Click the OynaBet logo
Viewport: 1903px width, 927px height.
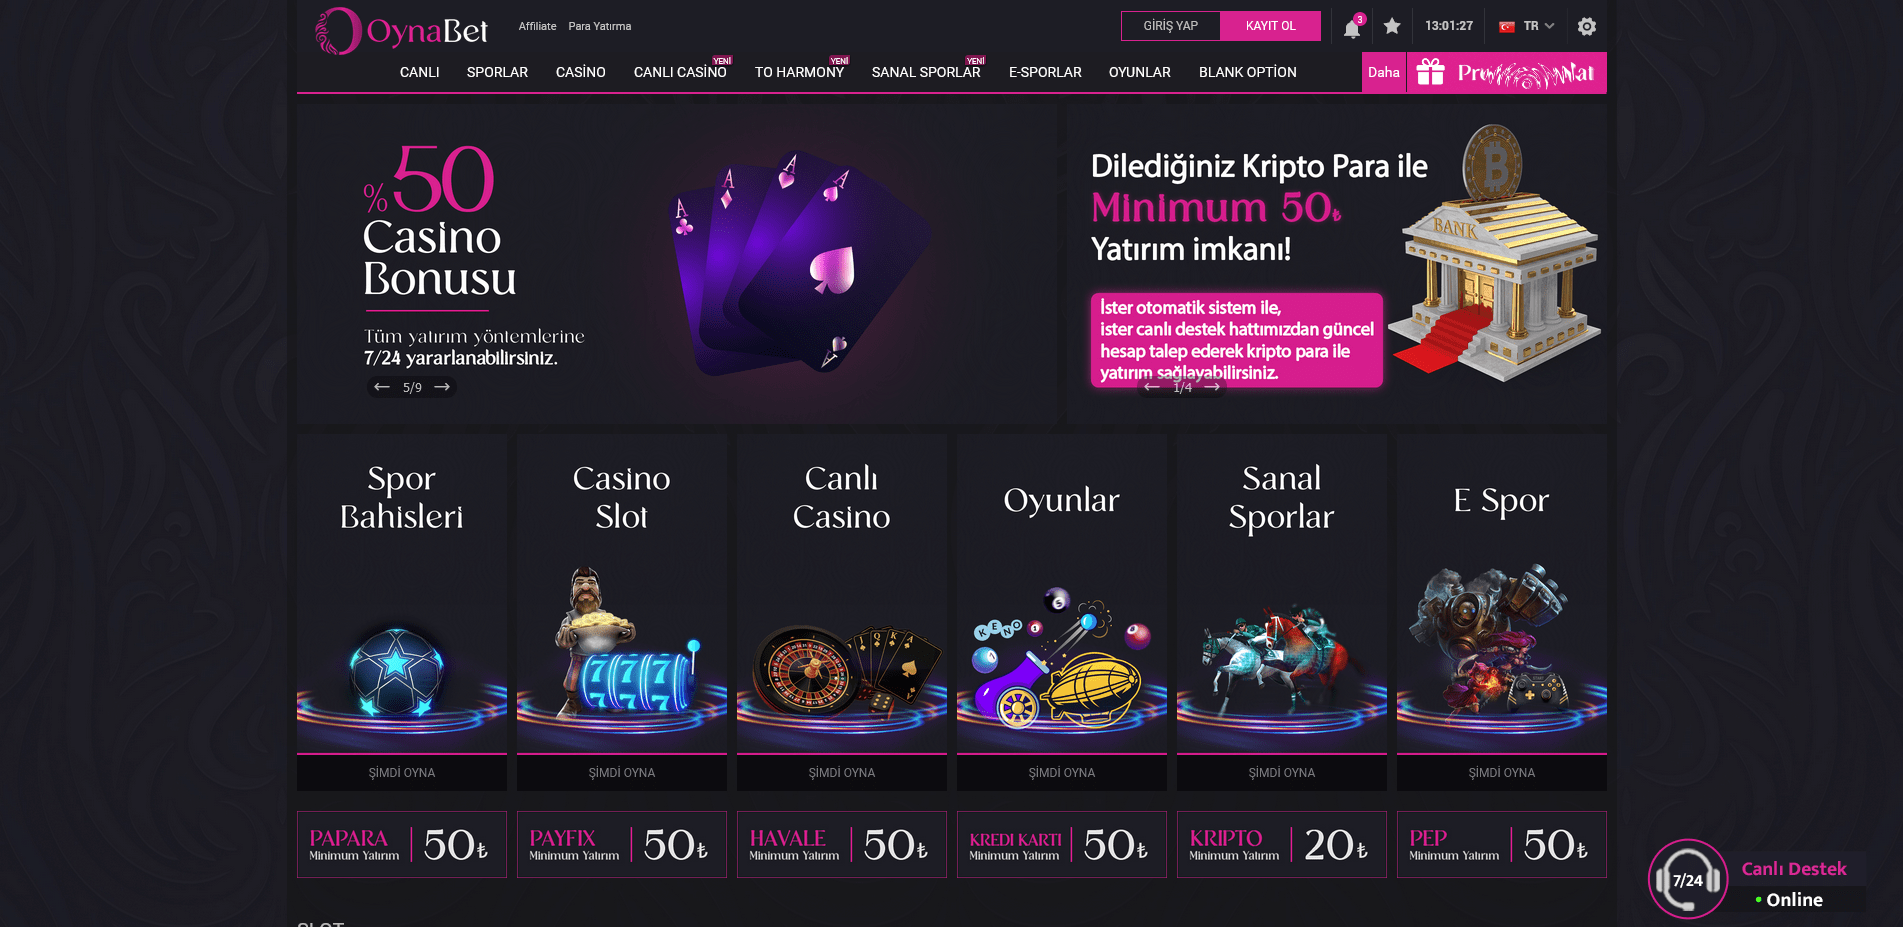coord(401,31)
